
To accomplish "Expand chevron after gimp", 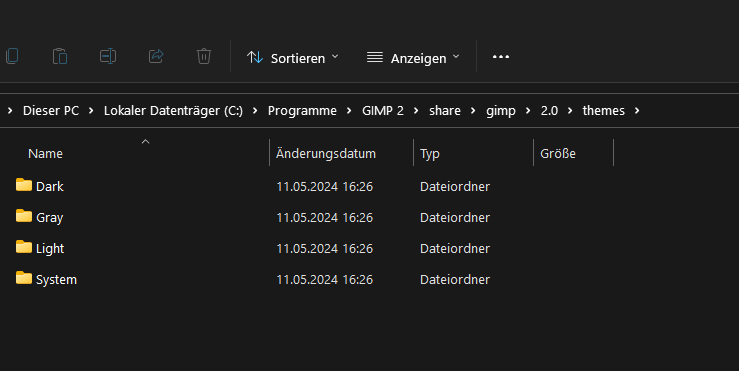I will coord(528,111).
